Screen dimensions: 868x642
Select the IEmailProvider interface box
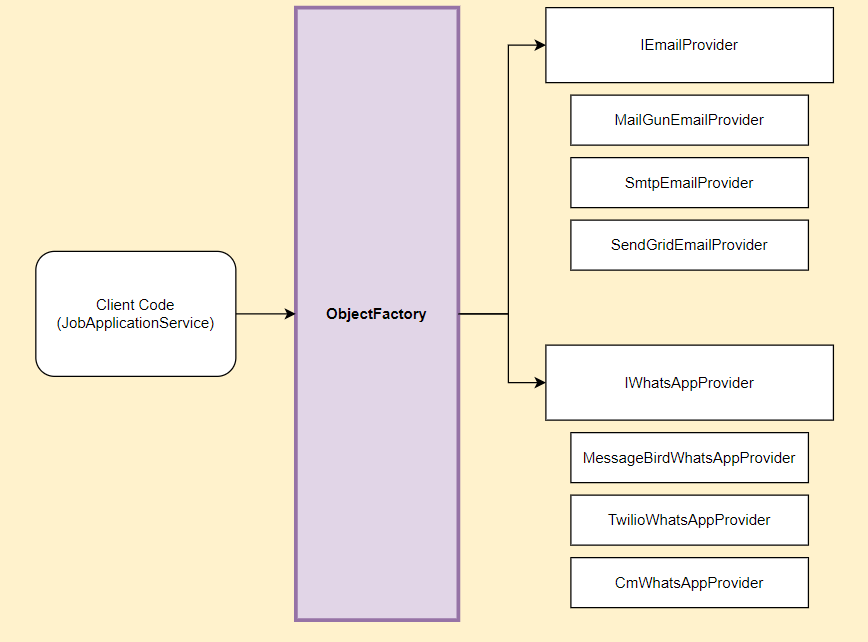[689, 45]
